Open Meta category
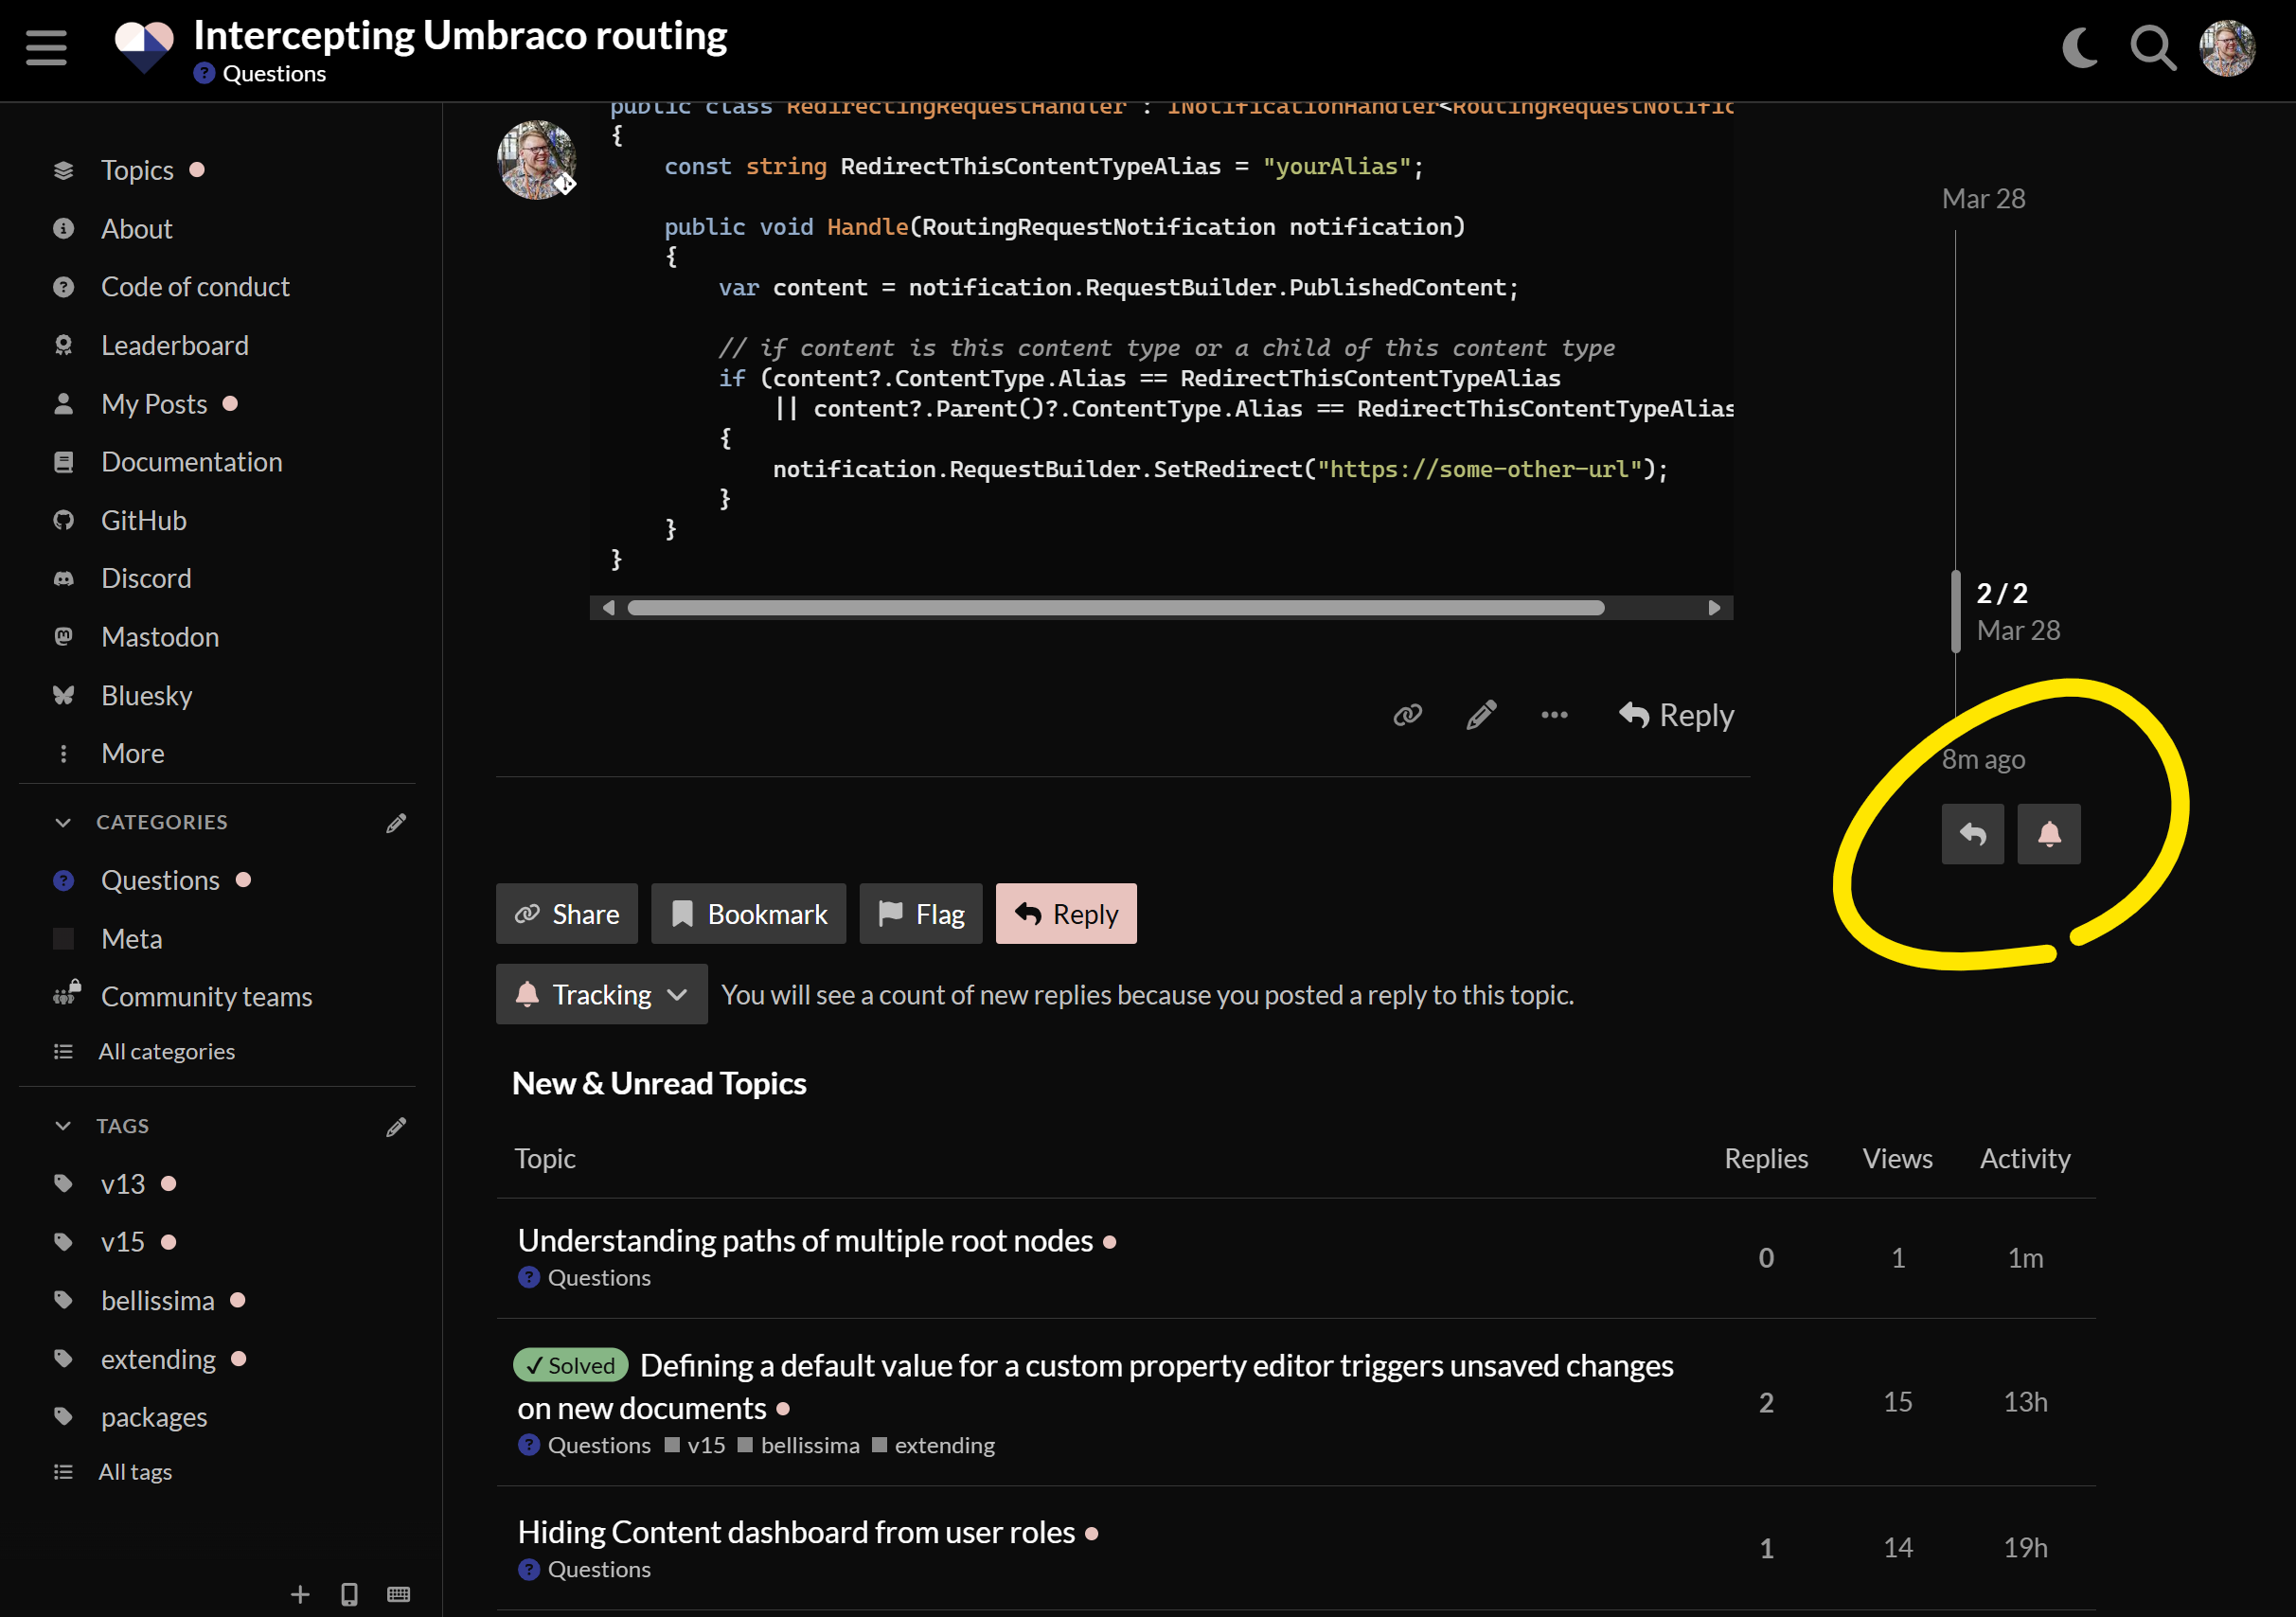 click(131, 939)
